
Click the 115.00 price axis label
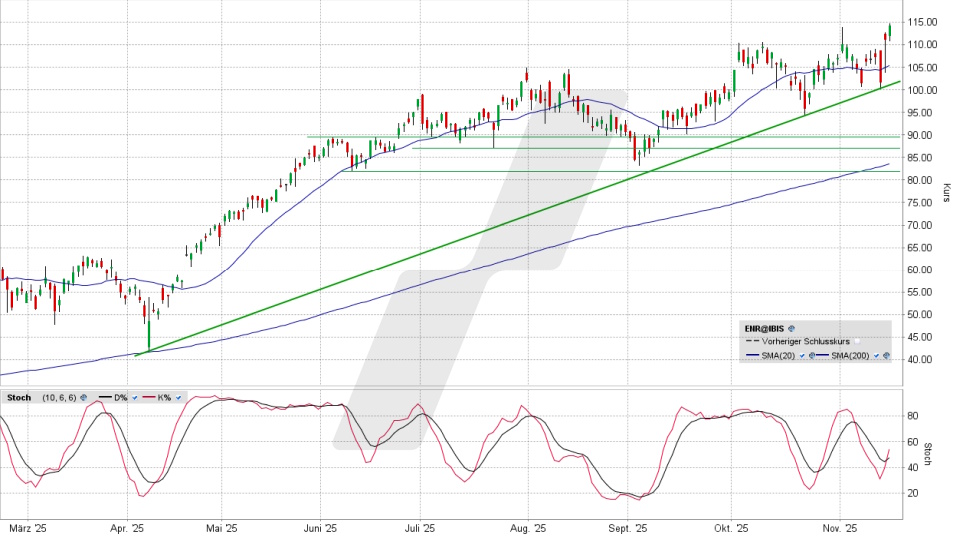click(x=921, y=22)
